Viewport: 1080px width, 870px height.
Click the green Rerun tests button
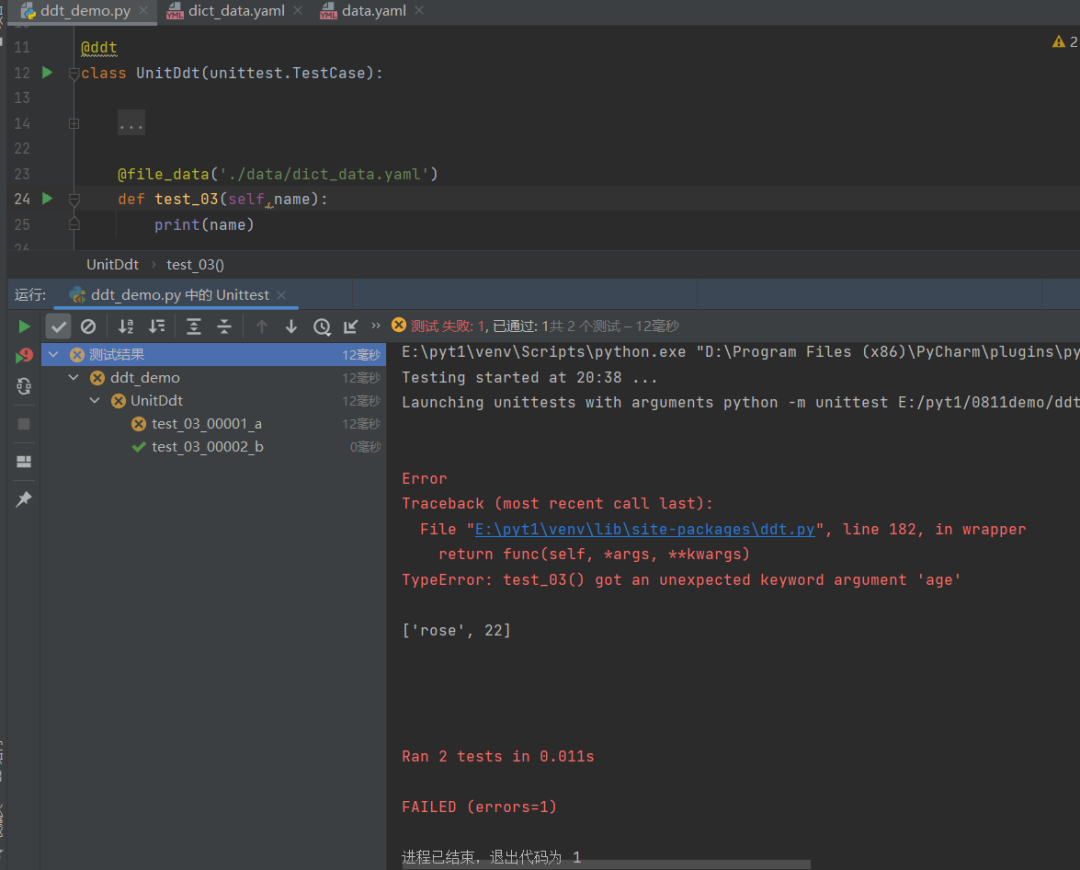coord(24,326)
